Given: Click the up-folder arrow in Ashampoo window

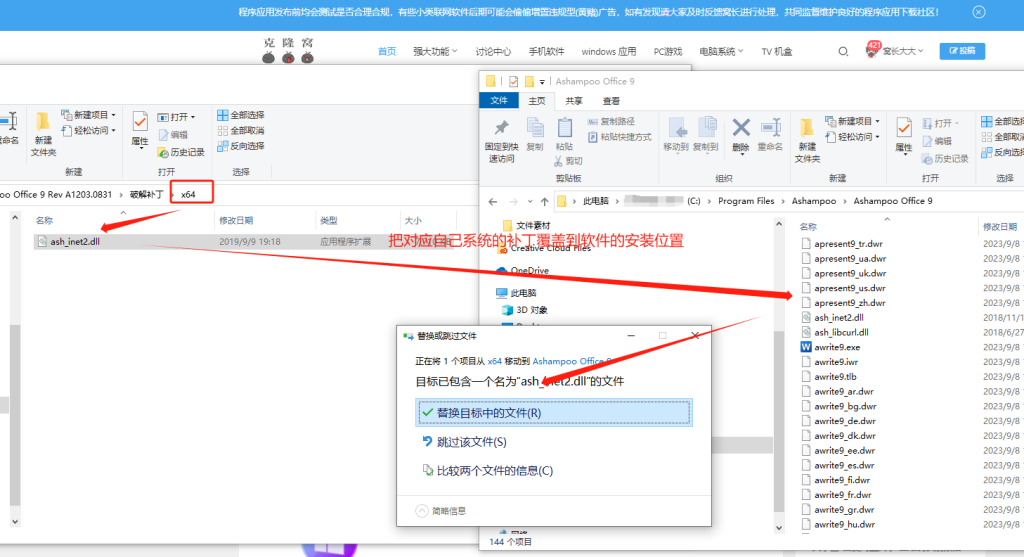Looking at the screenshot, I should 544,202.
